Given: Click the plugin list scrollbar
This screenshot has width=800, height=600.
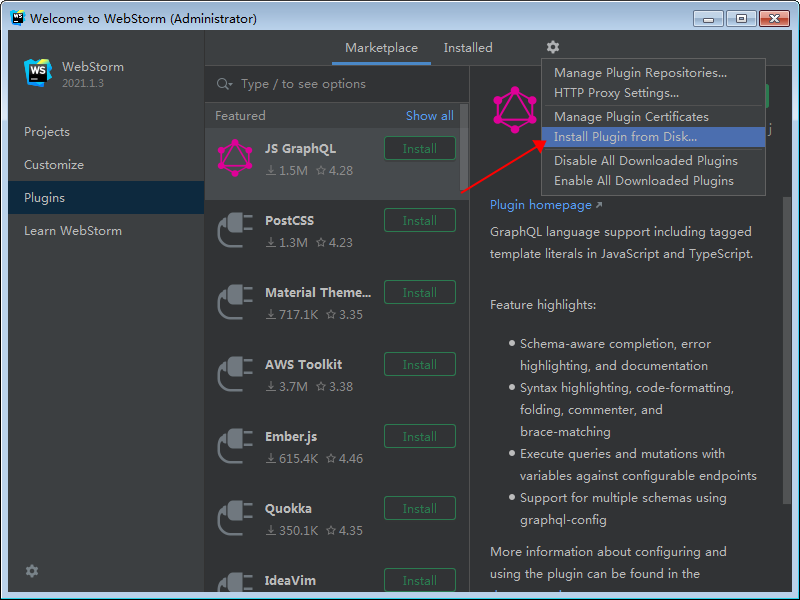Looking at the screenshot, I should click(463, 147).
